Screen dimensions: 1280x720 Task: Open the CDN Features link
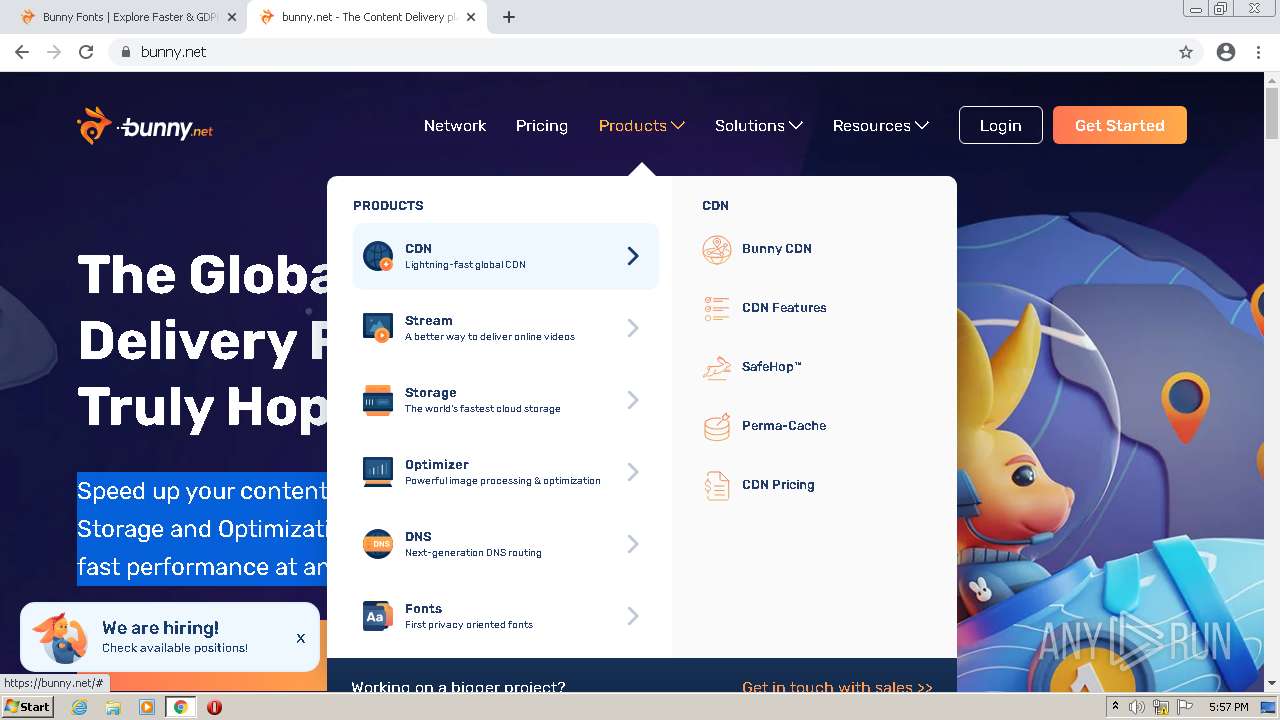[x=784, y=308]
